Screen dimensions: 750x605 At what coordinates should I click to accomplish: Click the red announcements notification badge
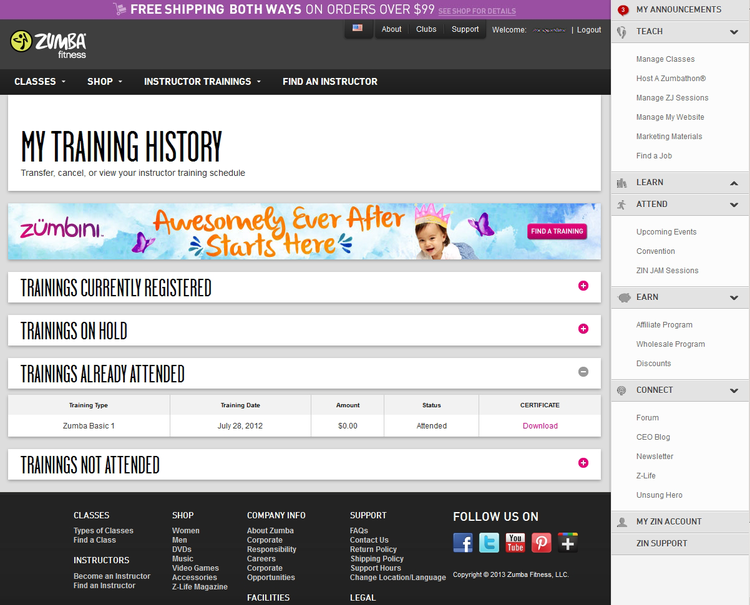[623, 10]
